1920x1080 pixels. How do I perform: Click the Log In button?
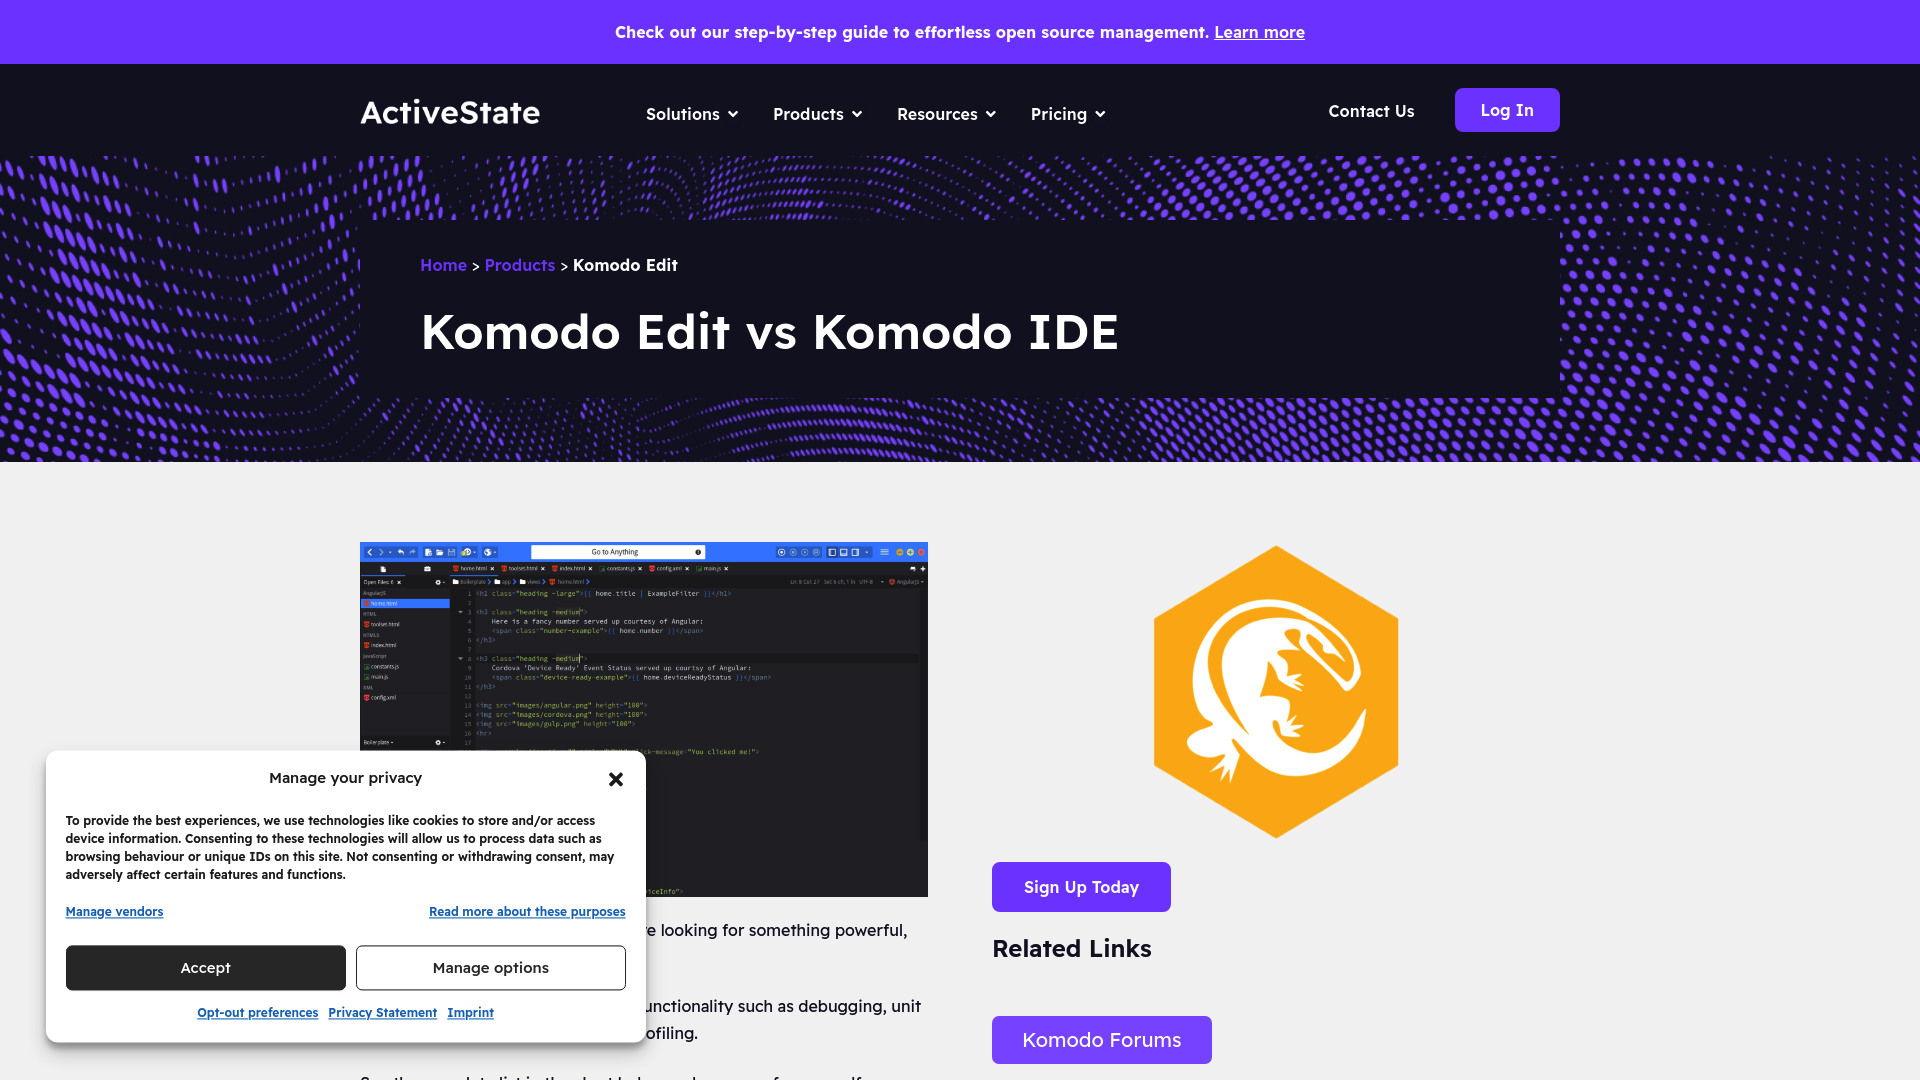tap(1507, 110)
